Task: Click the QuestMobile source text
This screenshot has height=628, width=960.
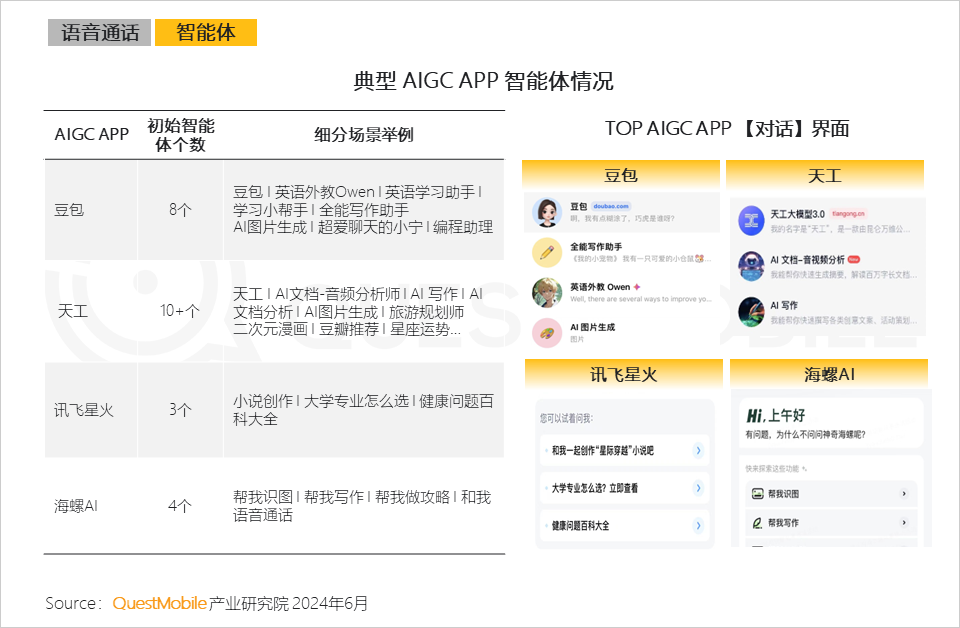Action: coord(159,604)
